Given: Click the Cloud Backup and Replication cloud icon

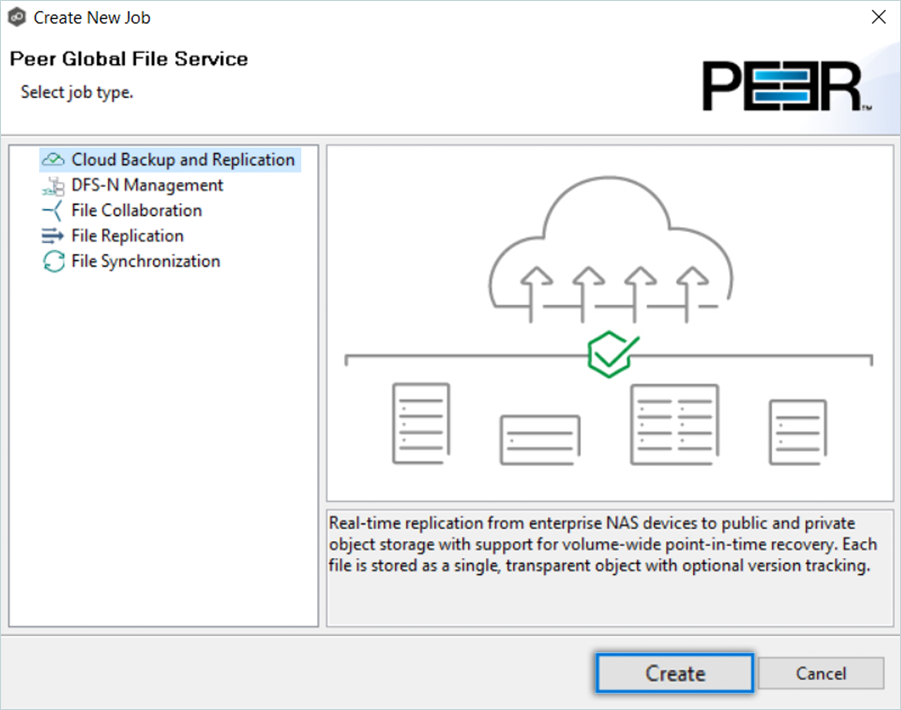Looking at the screenshot, I should [53, 160].
